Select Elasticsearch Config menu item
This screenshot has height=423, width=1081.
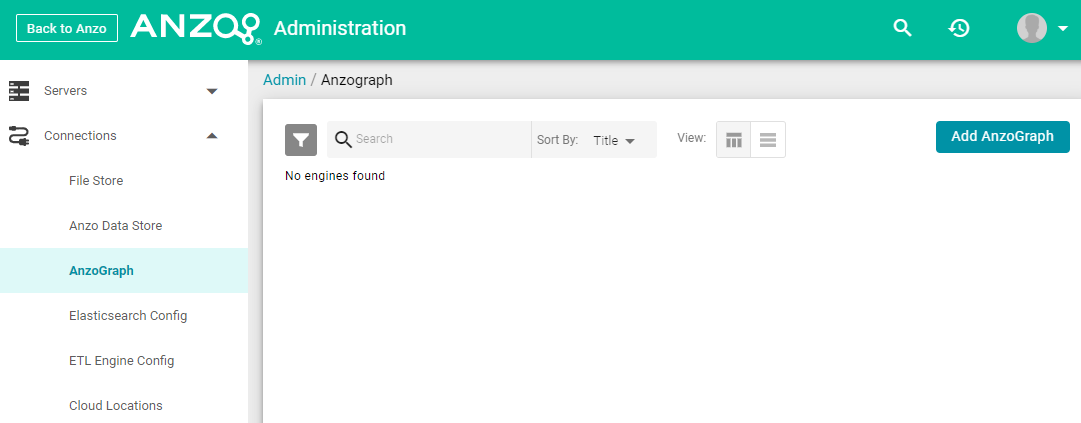click(128, 316)
